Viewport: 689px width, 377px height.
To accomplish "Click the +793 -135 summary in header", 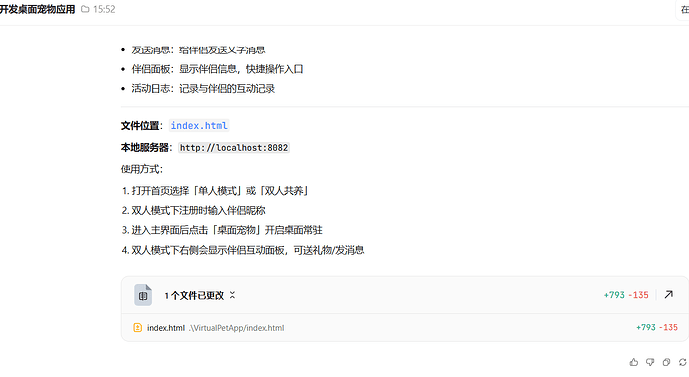I will 626,295.
